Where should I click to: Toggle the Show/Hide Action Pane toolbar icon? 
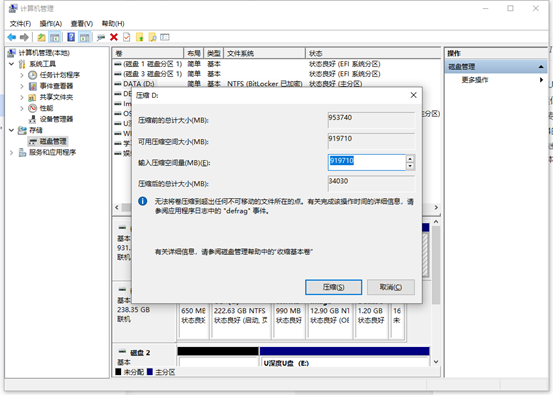click(x=84, y=37)
